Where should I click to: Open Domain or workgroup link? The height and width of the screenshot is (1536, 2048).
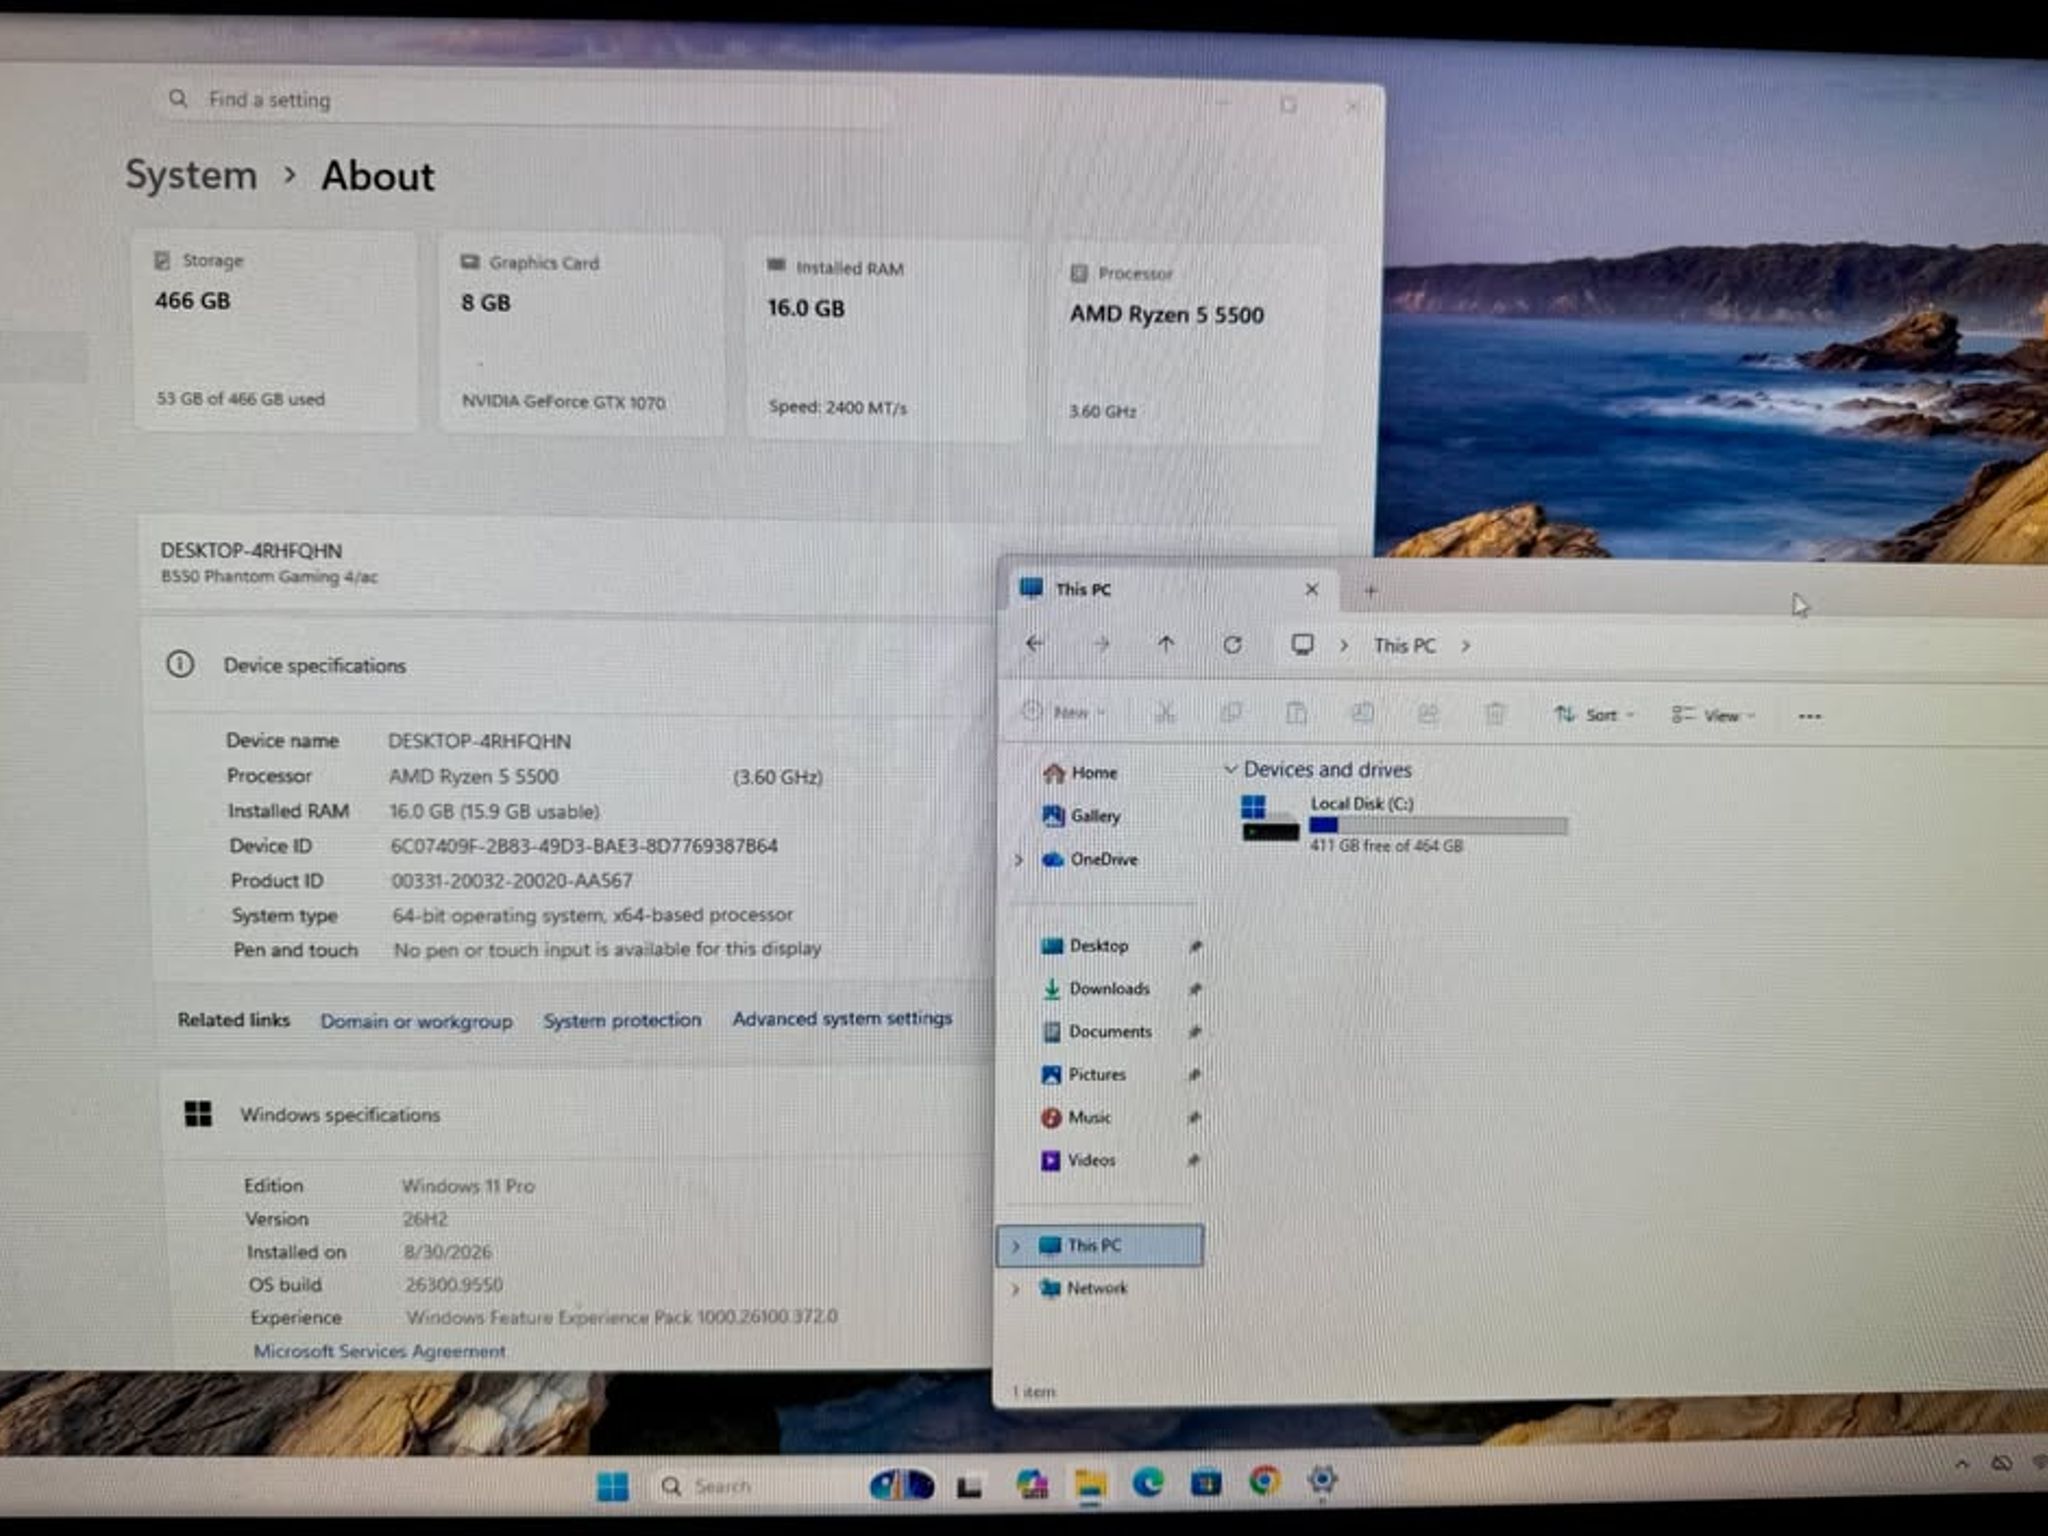(416, 1021)
